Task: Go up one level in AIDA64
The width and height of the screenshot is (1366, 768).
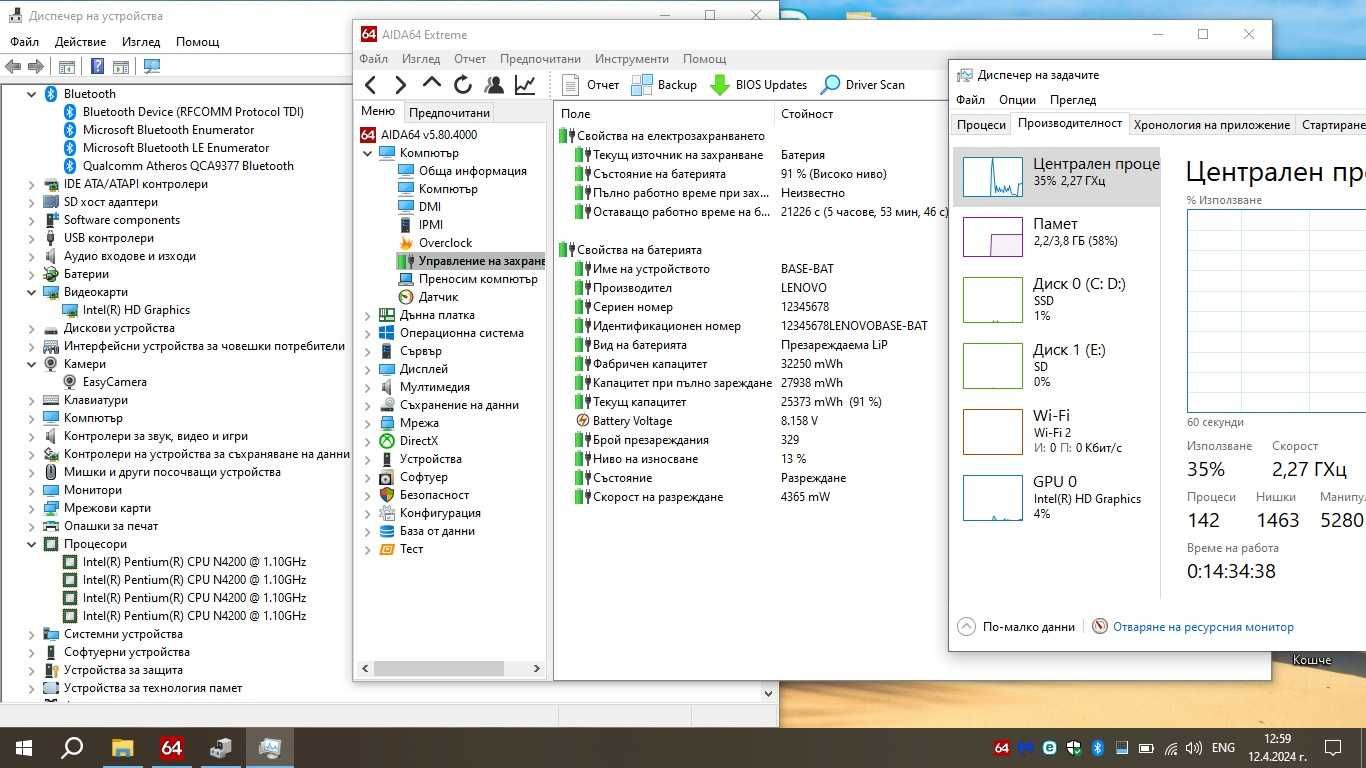Action: 432,83
